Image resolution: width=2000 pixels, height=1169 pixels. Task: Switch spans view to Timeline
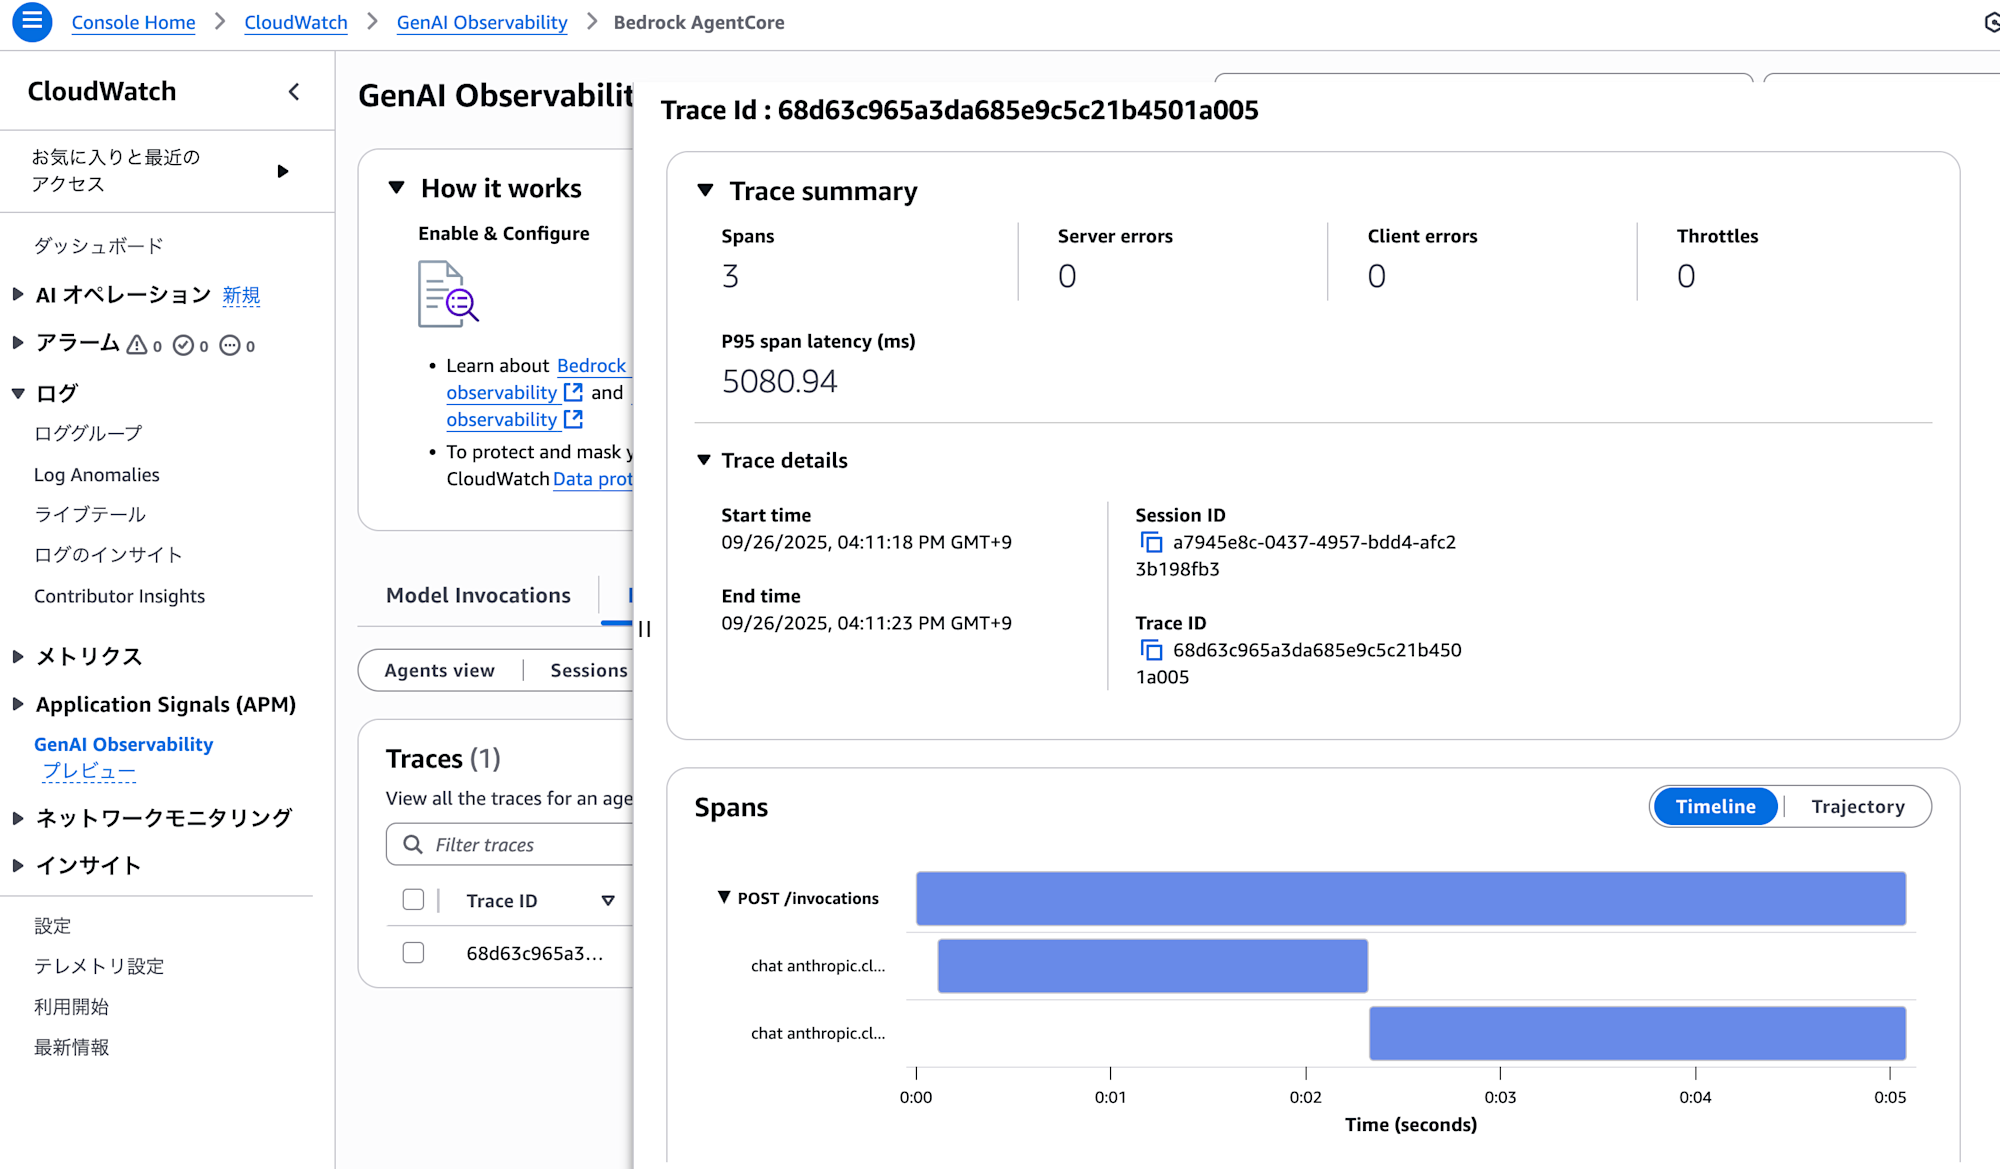coord(1715,807)
